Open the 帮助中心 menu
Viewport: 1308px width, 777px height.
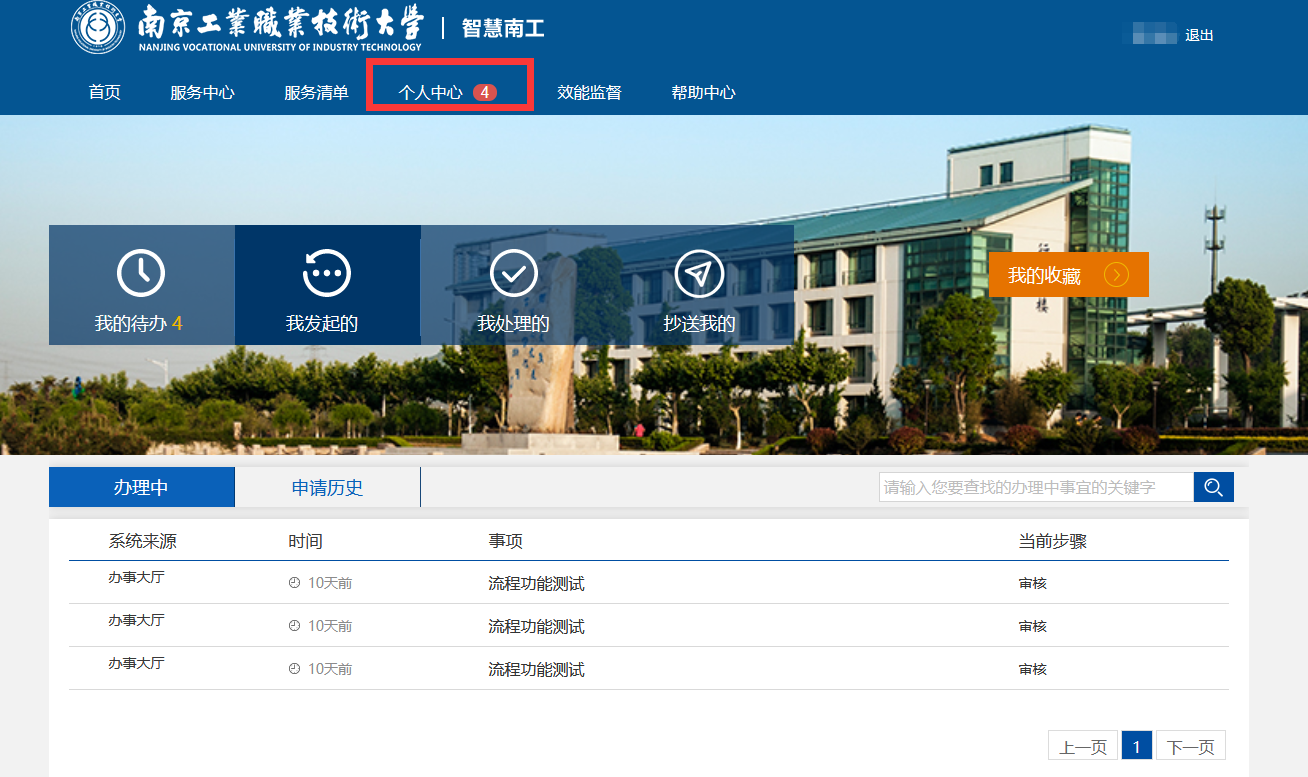pyautogui.click(x=703, y=93)
